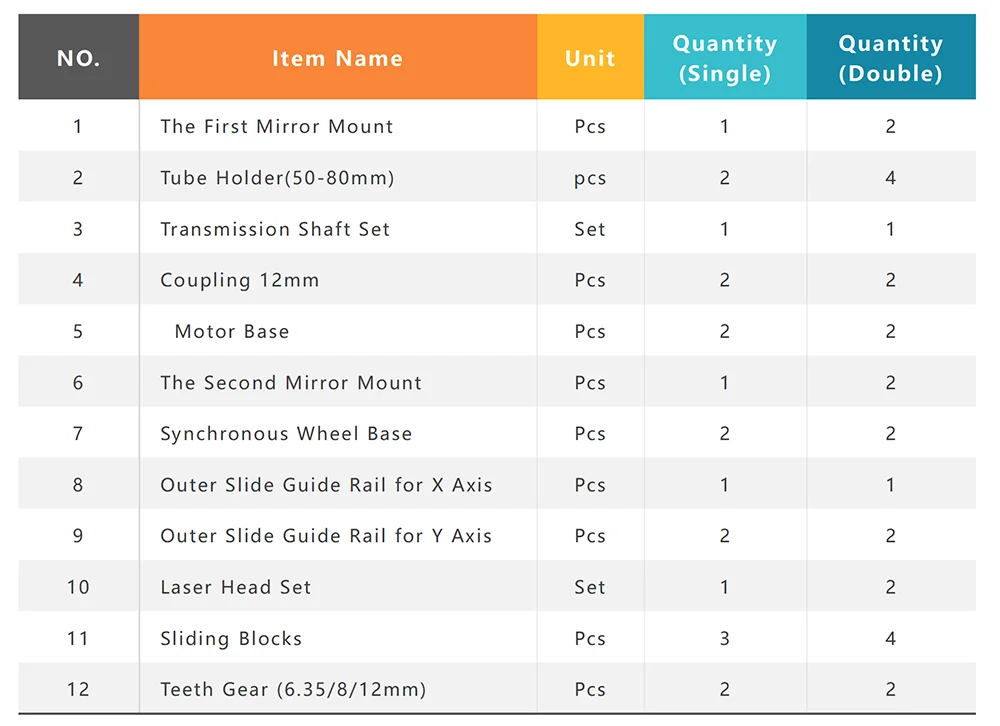
Task: Click the Coupling 12mm item name
Action: (x=240, y=280)
